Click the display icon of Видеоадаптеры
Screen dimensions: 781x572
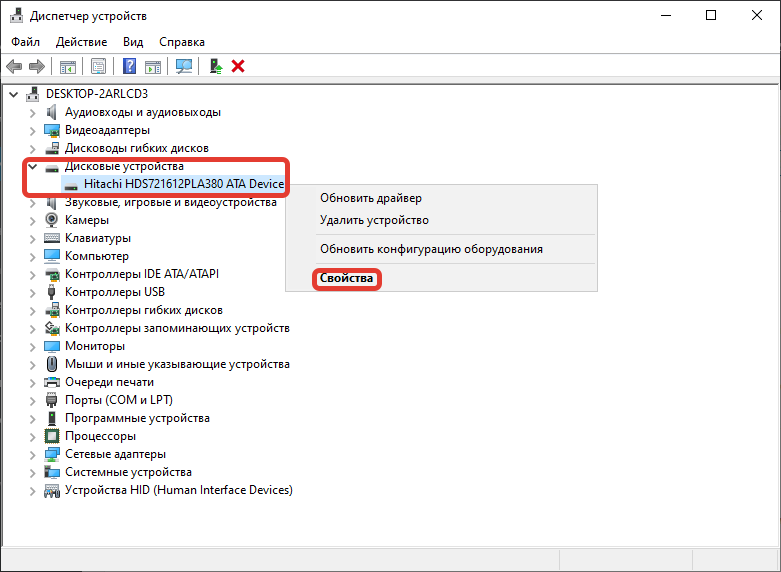pos(52,131)
